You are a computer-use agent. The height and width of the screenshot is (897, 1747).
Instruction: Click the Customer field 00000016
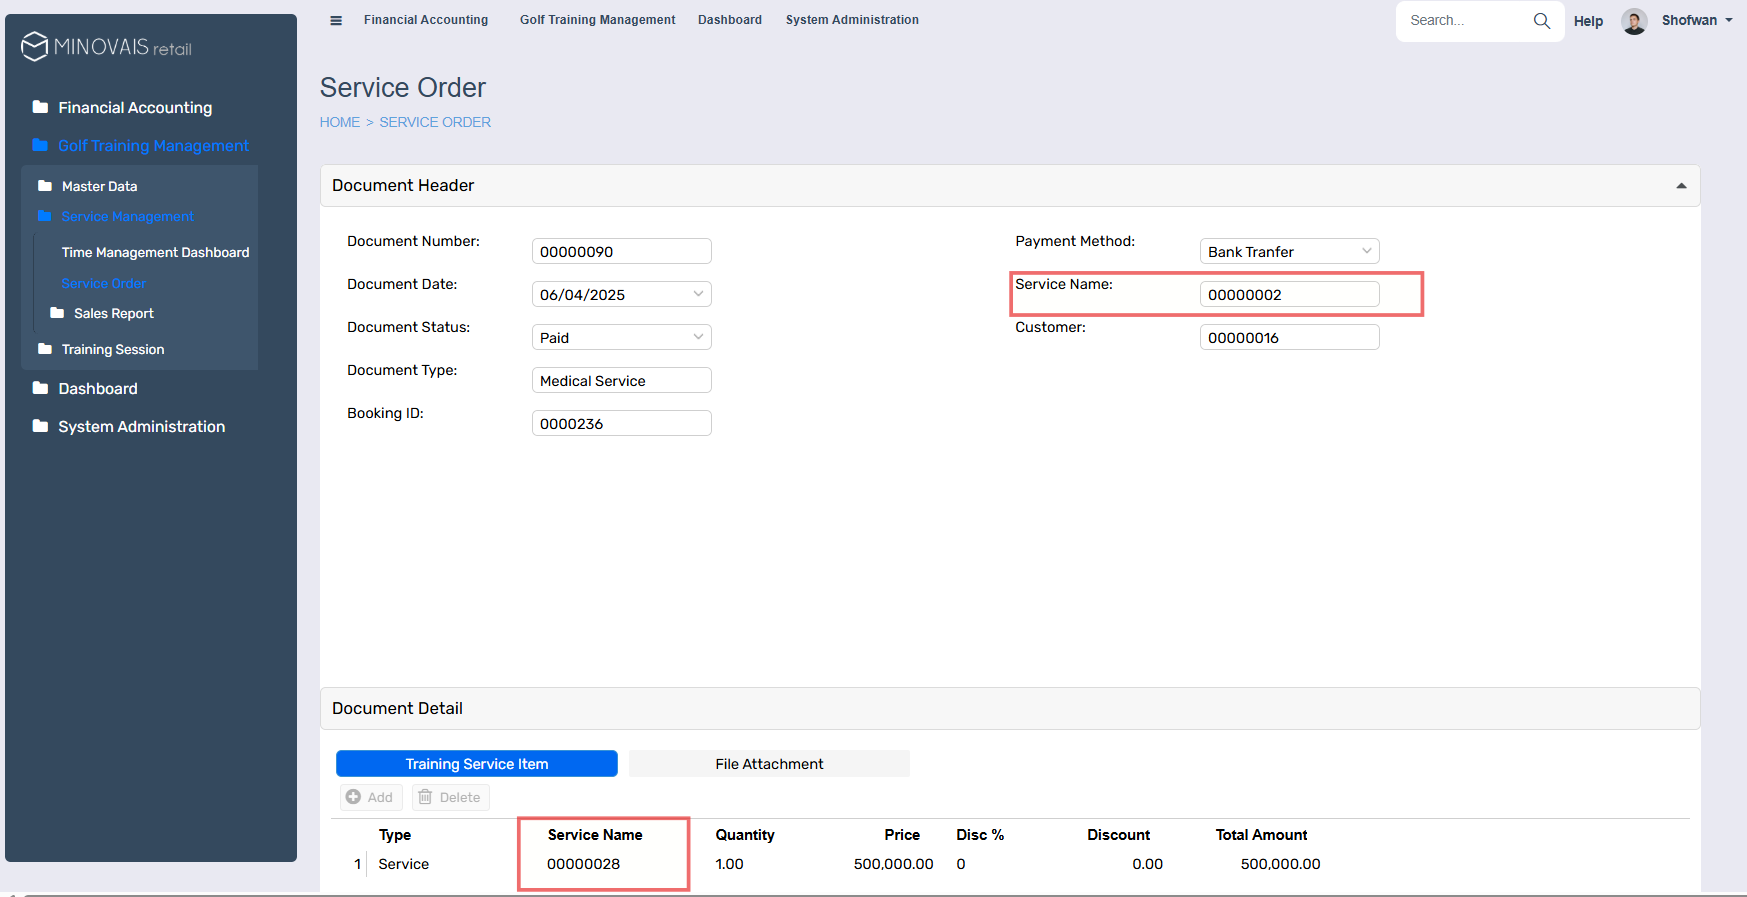1290,337
